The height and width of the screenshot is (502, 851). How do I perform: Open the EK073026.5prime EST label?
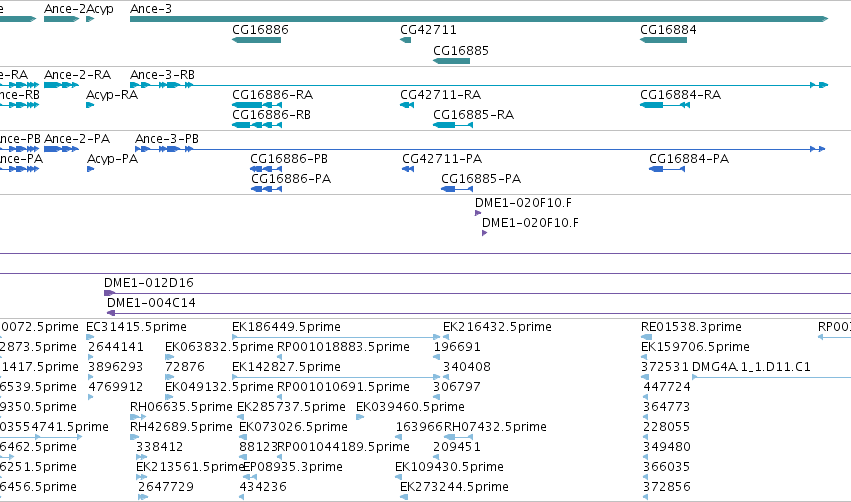[x=293, y=427]
